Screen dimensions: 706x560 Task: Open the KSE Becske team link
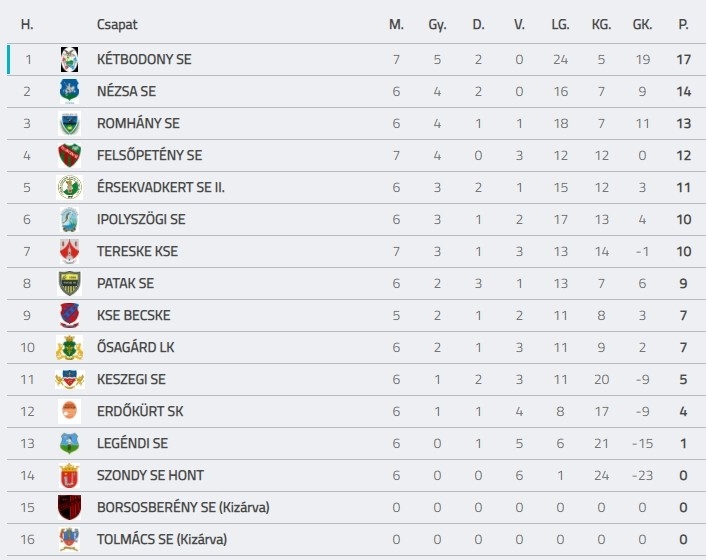tap(133, 315)
